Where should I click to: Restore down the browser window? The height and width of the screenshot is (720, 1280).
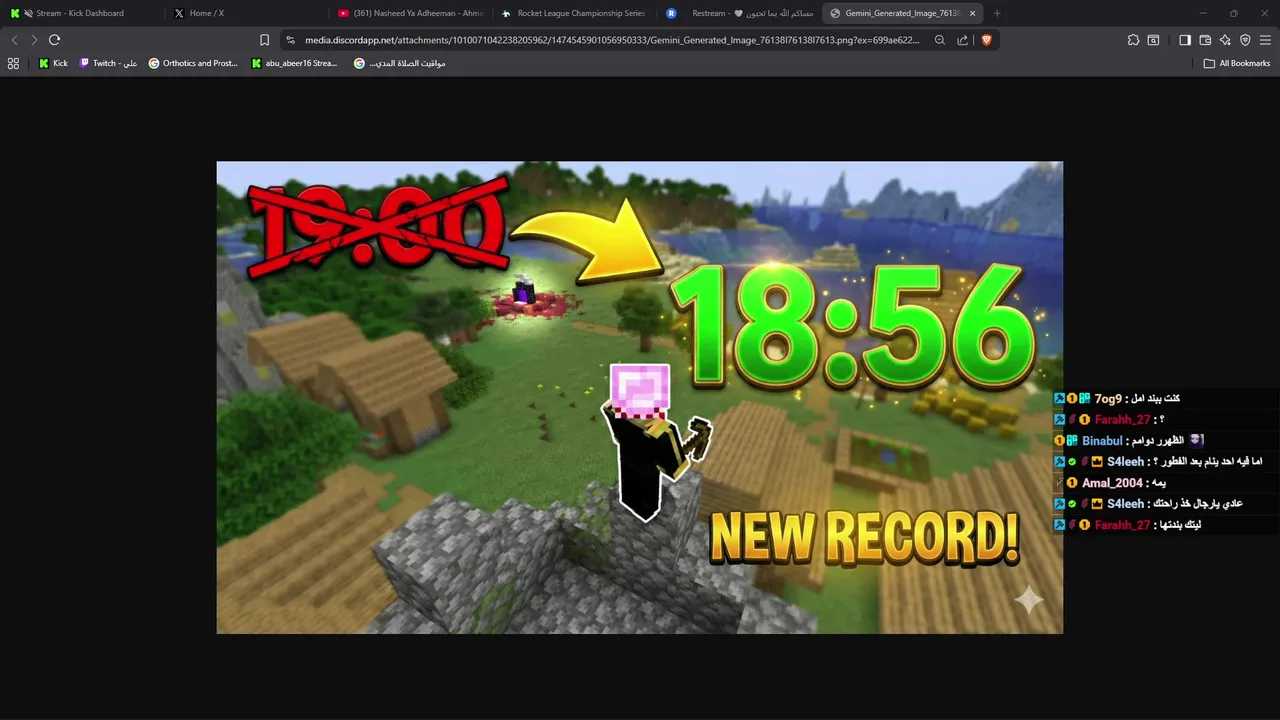coord(1233,13)
